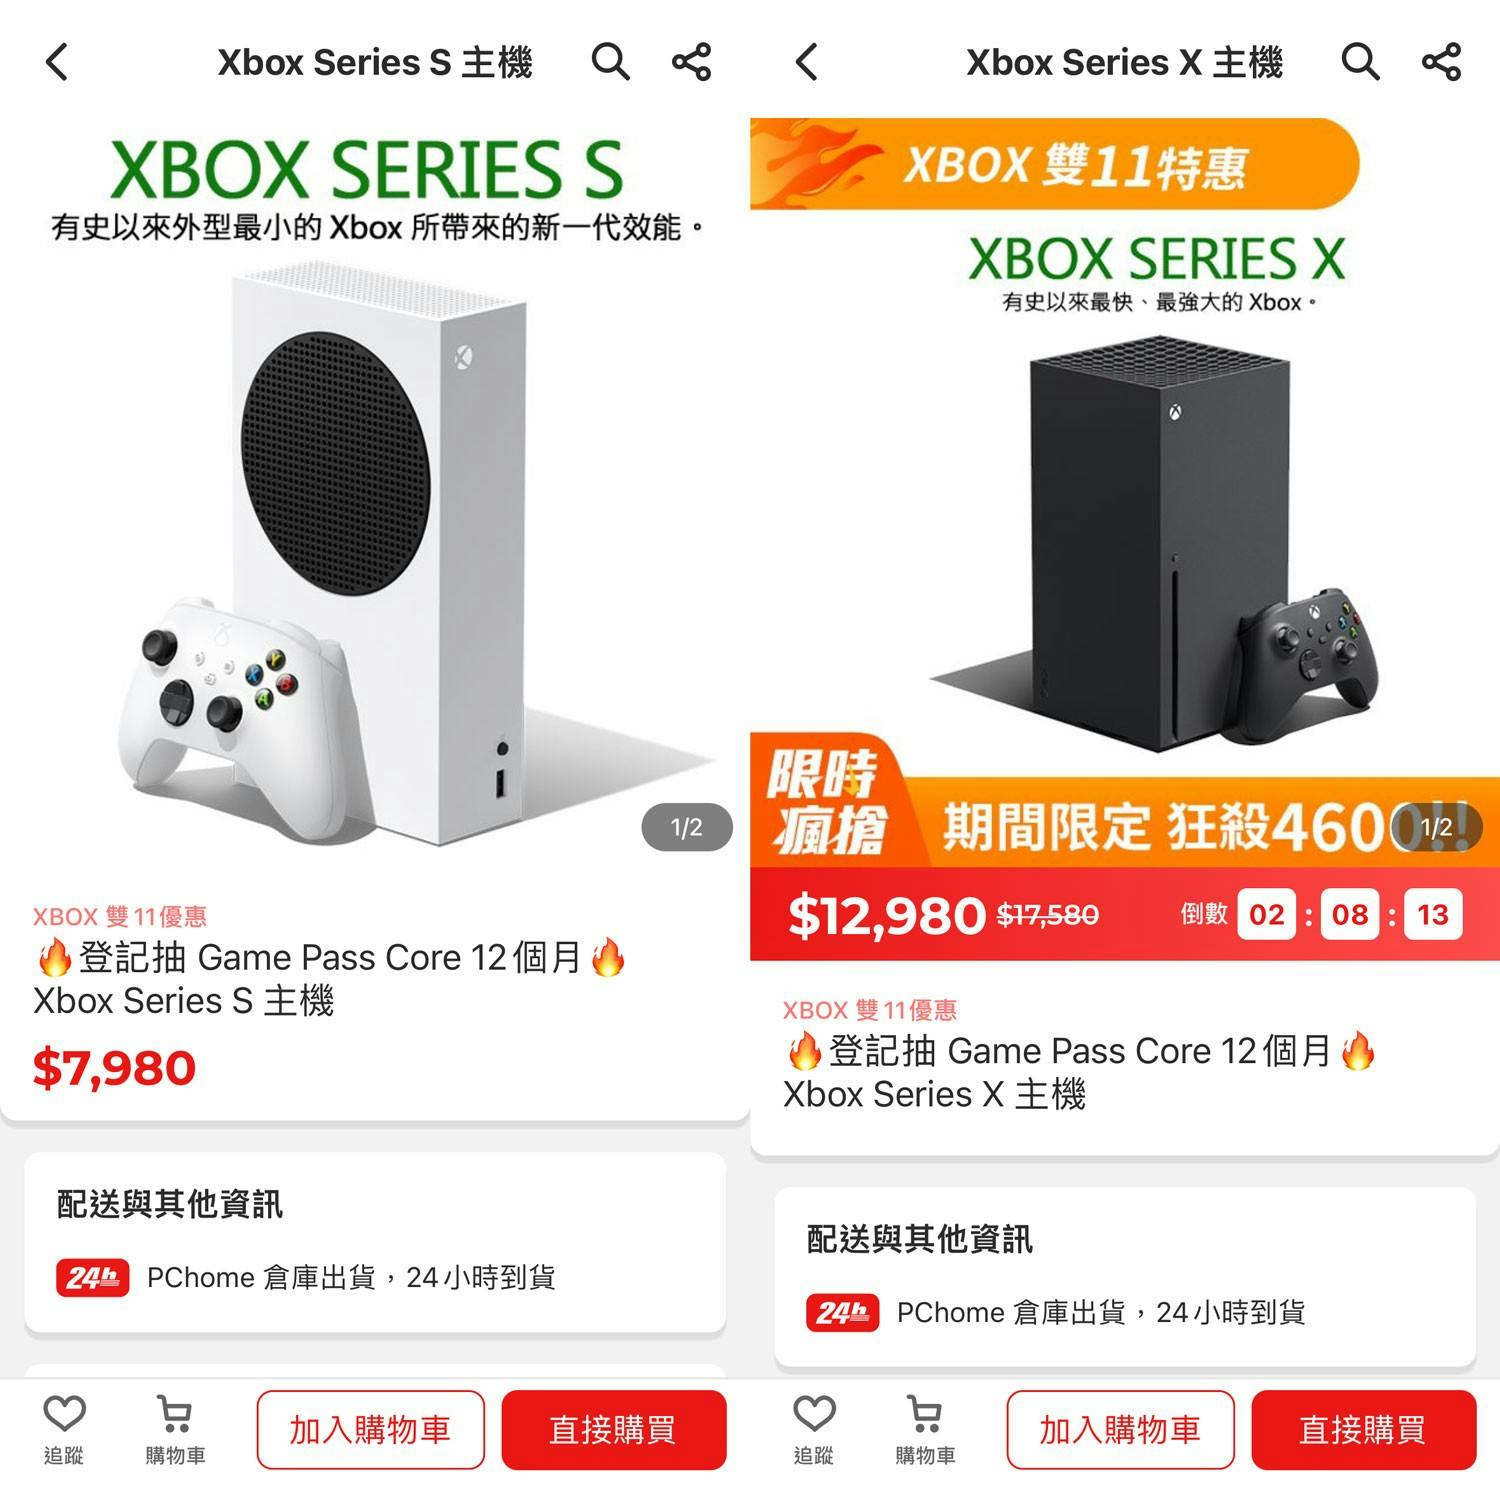This screenshot has width=1500, height=1503.
Task: Tap XBOX 雙11優惠 link on Series S
Action: tap(120, 916)
